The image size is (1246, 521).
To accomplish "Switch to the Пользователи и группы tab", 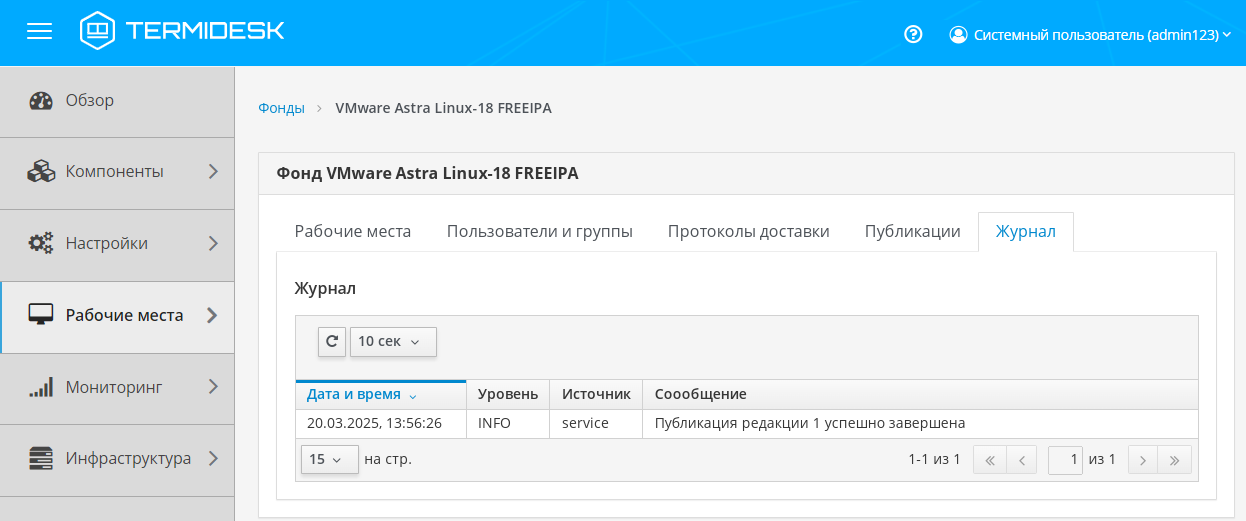I will click(x=539, y=231).
